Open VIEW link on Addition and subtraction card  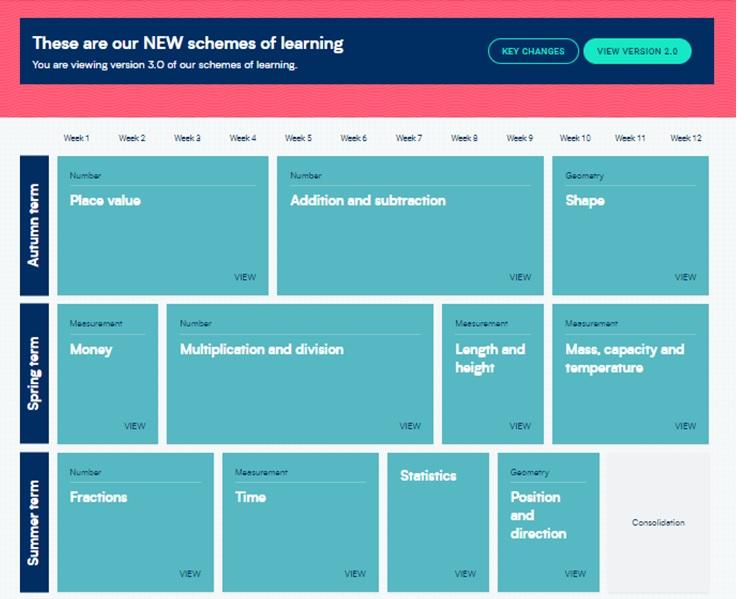tap(520, 277)
